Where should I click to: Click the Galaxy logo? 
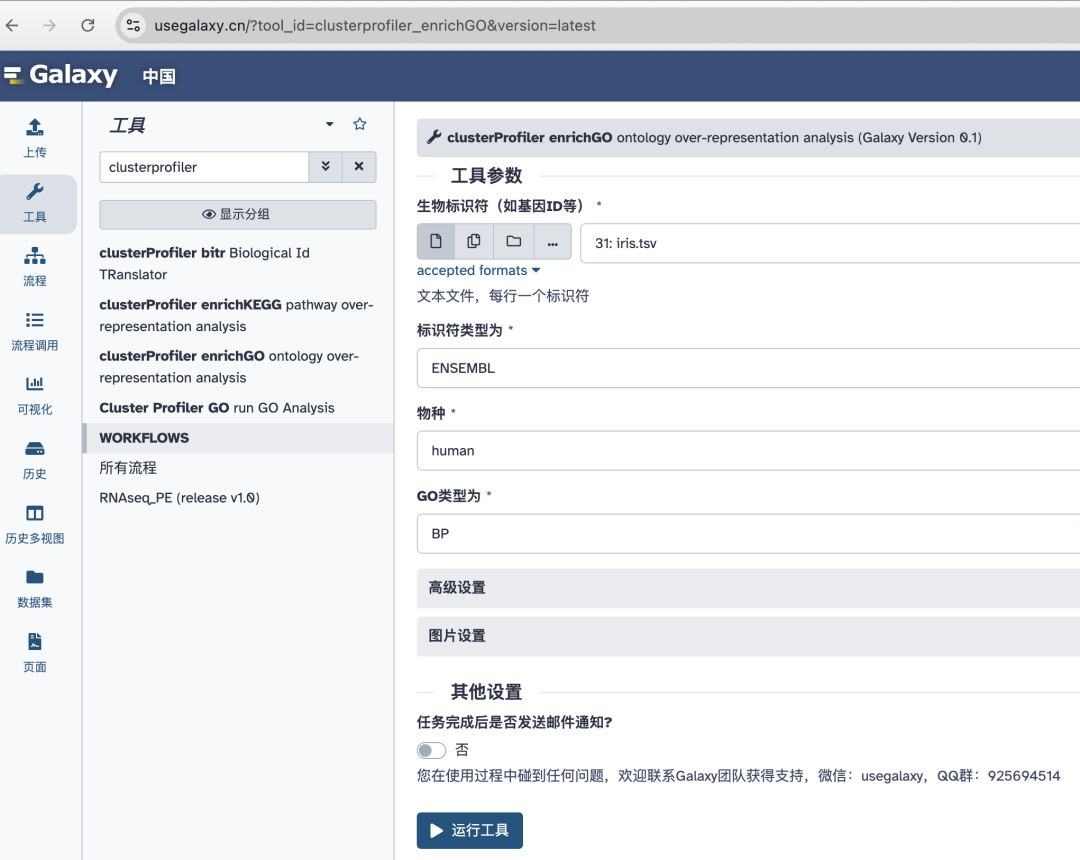pos(61,74)
